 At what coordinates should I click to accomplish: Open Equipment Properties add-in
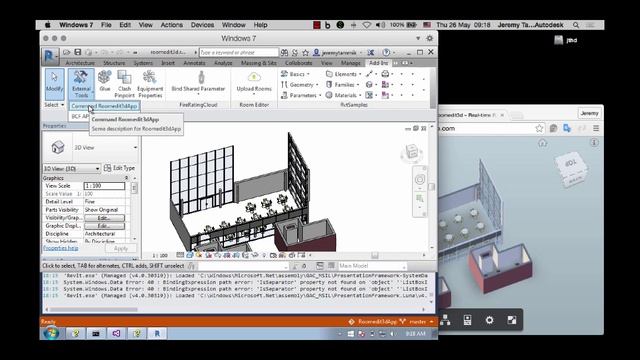(x=150, y=84)
